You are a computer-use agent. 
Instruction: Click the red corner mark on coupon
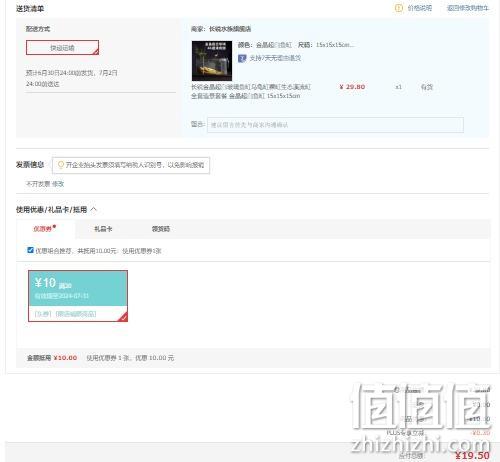123,317
